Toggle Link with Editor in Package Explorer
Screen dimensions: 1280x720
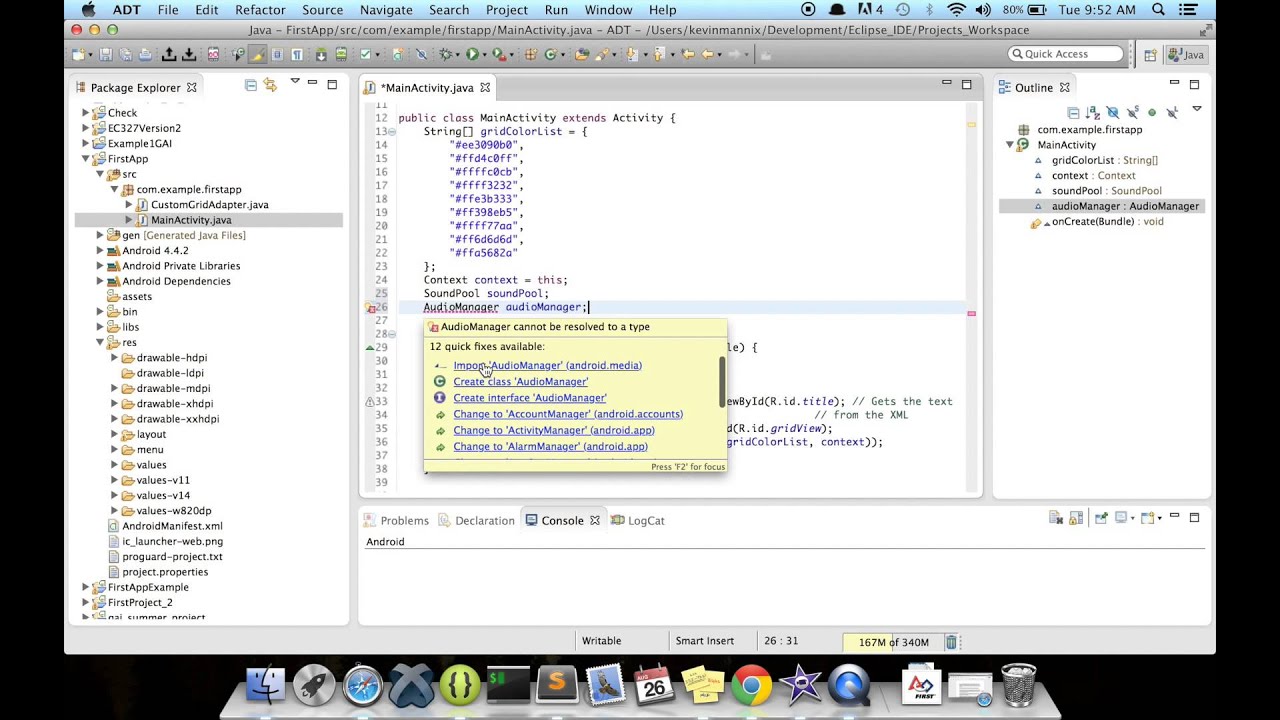(270, 86)
